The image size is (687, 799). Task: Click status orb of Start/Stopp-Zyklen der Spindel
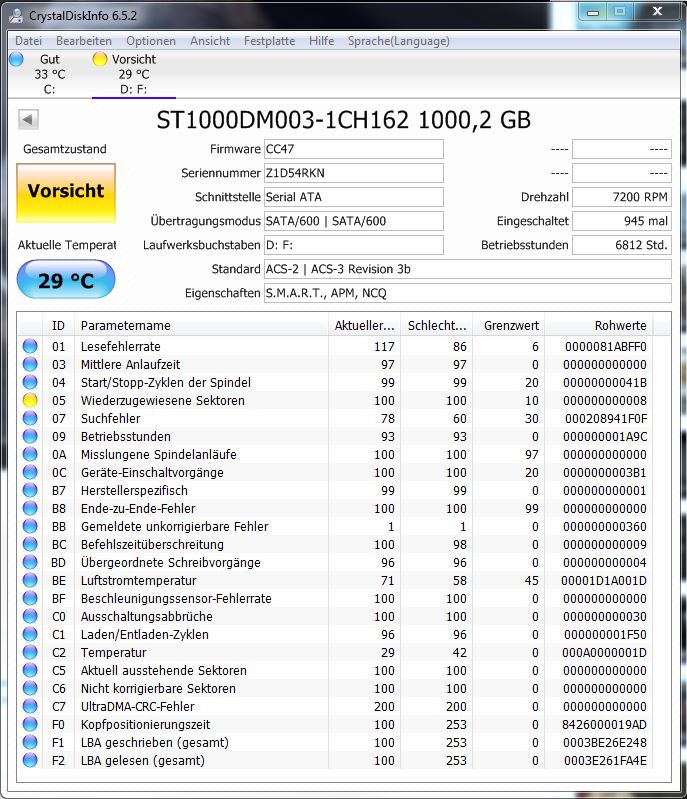coord(30,382)
